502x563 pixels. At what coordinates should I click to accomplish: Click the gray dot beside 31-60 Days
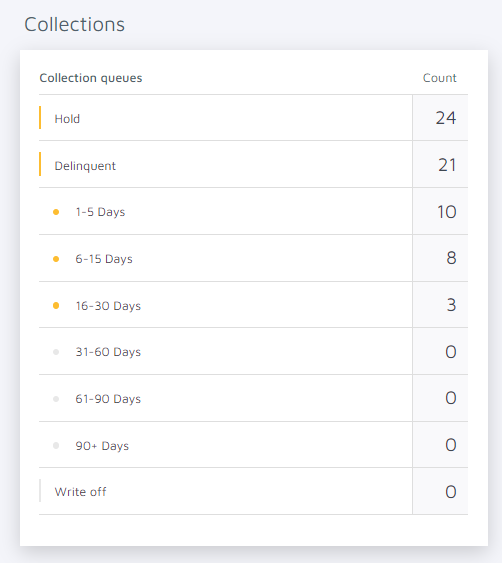pos(56,352)
